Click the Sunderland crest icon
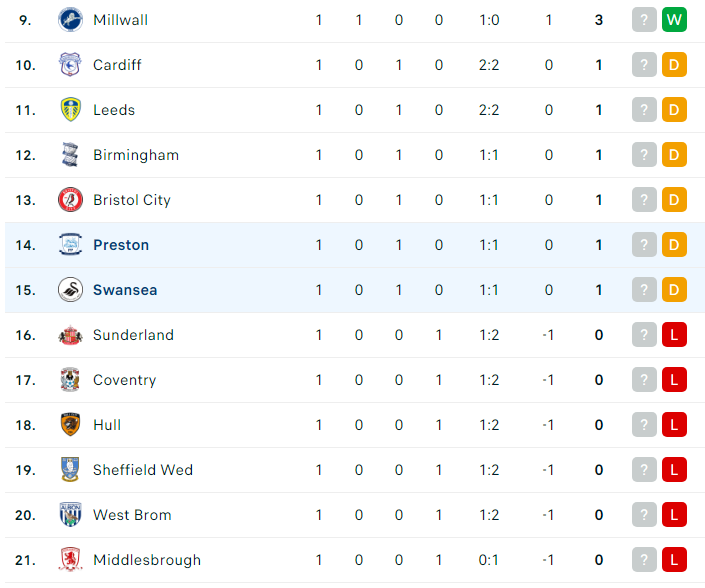 71,335
